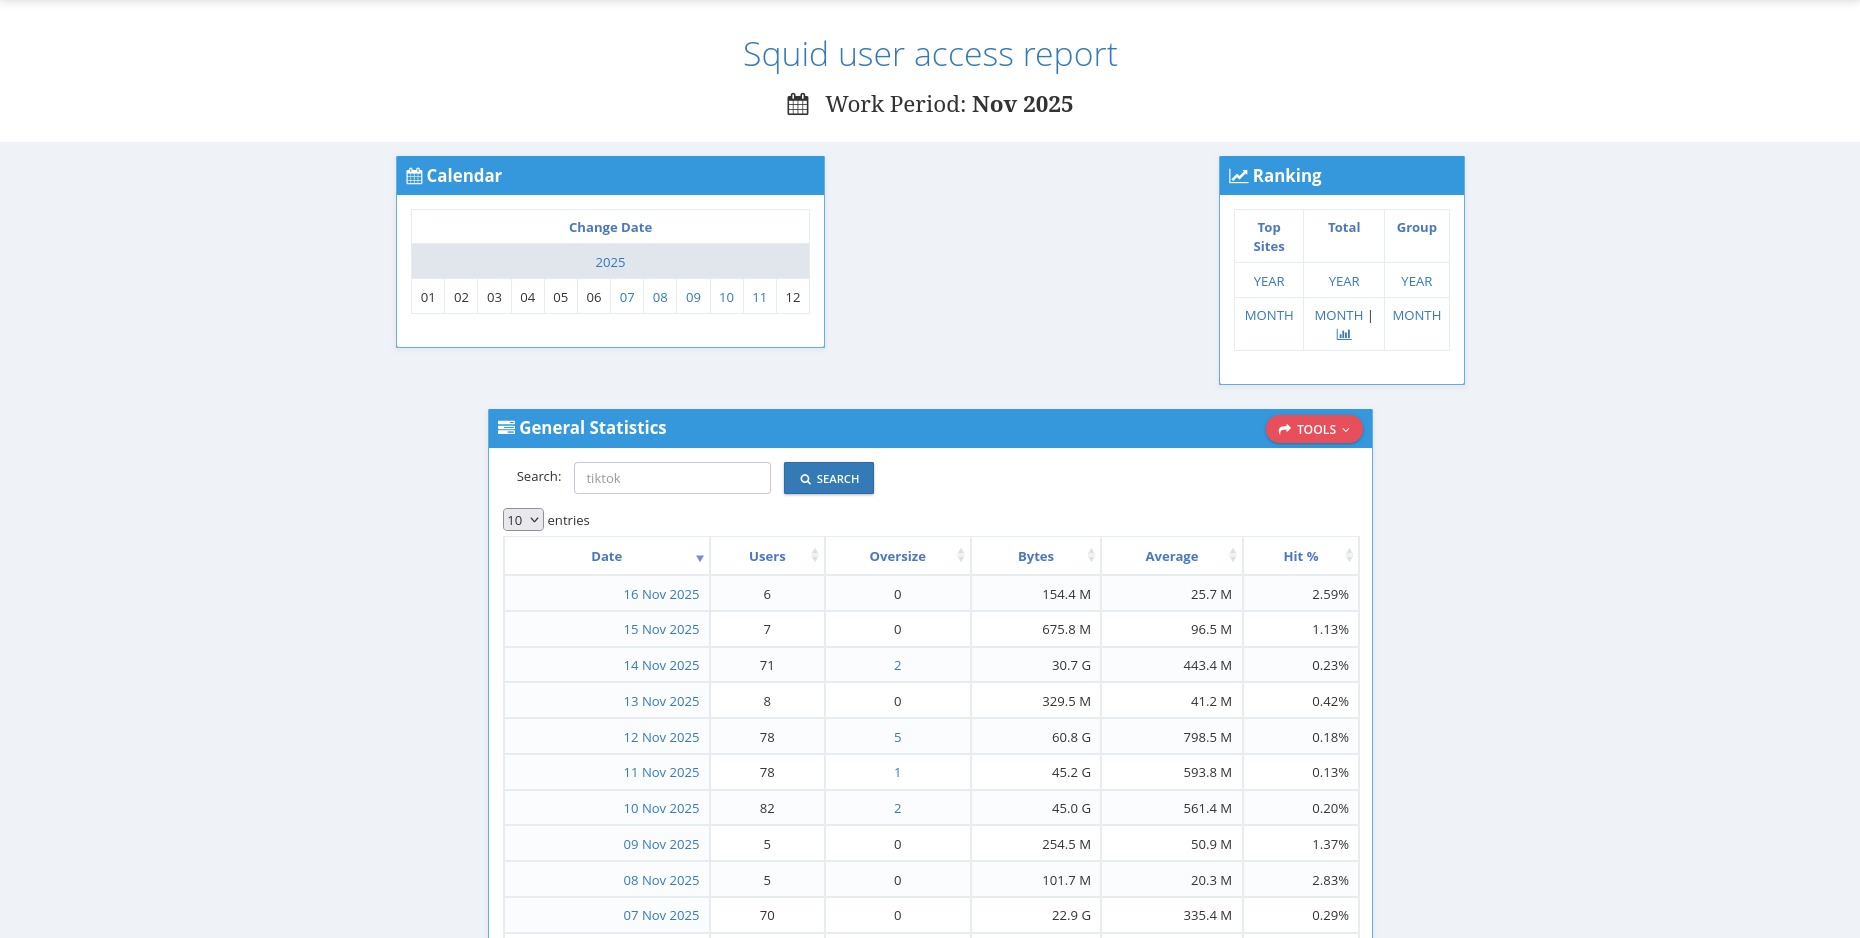Click month 12 in calendar
Viewport: 1860px width, 938px height.
point(793,297)
